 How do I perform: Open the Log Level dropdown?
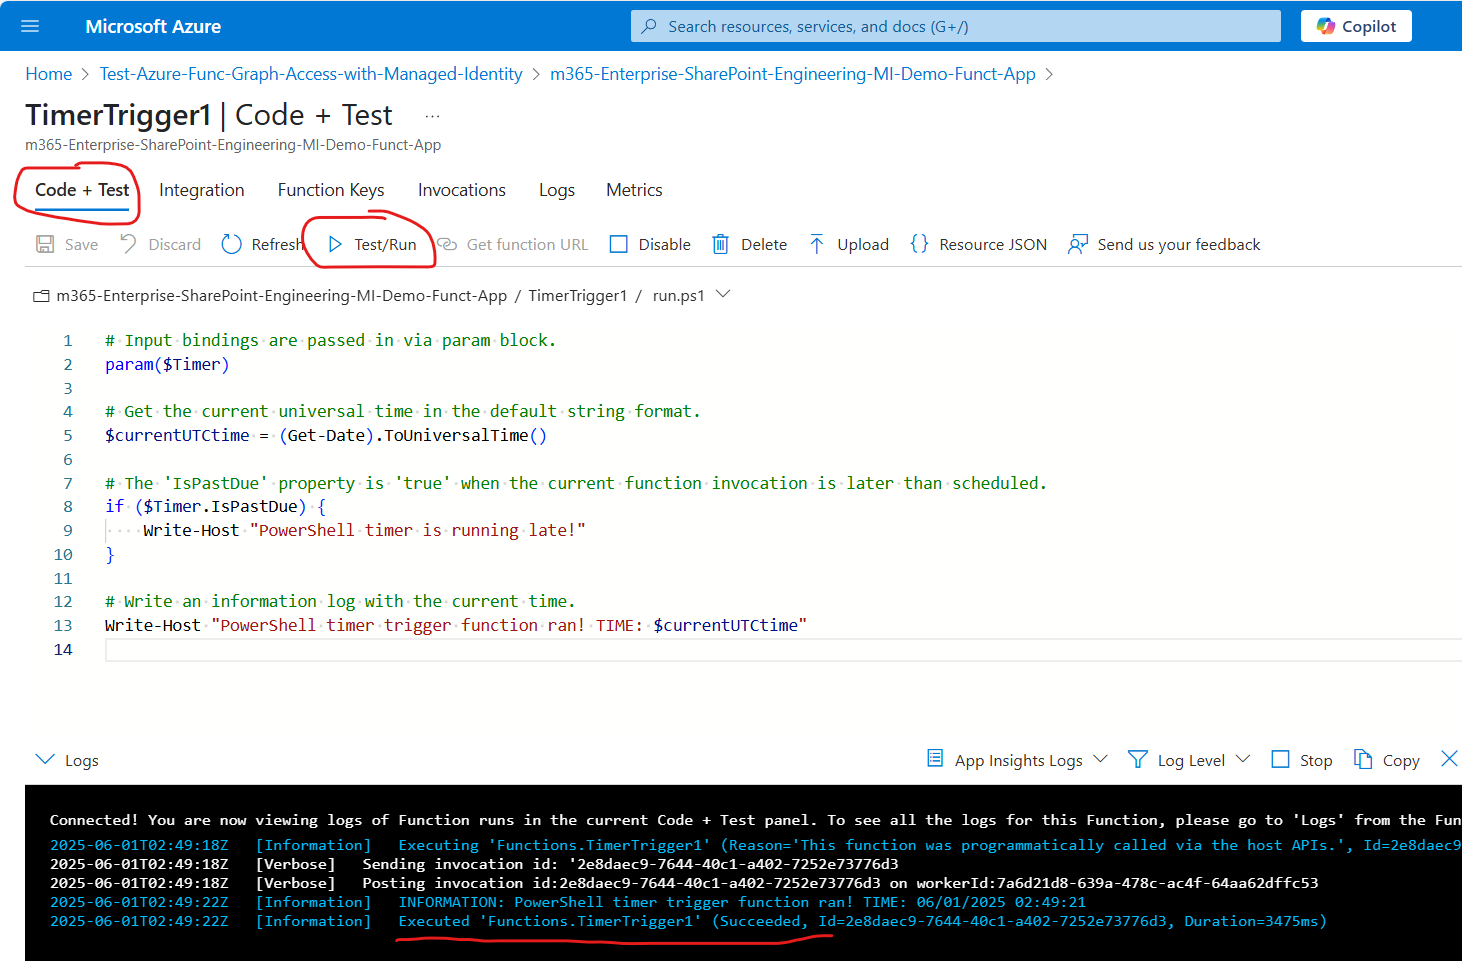[1243, 760]
